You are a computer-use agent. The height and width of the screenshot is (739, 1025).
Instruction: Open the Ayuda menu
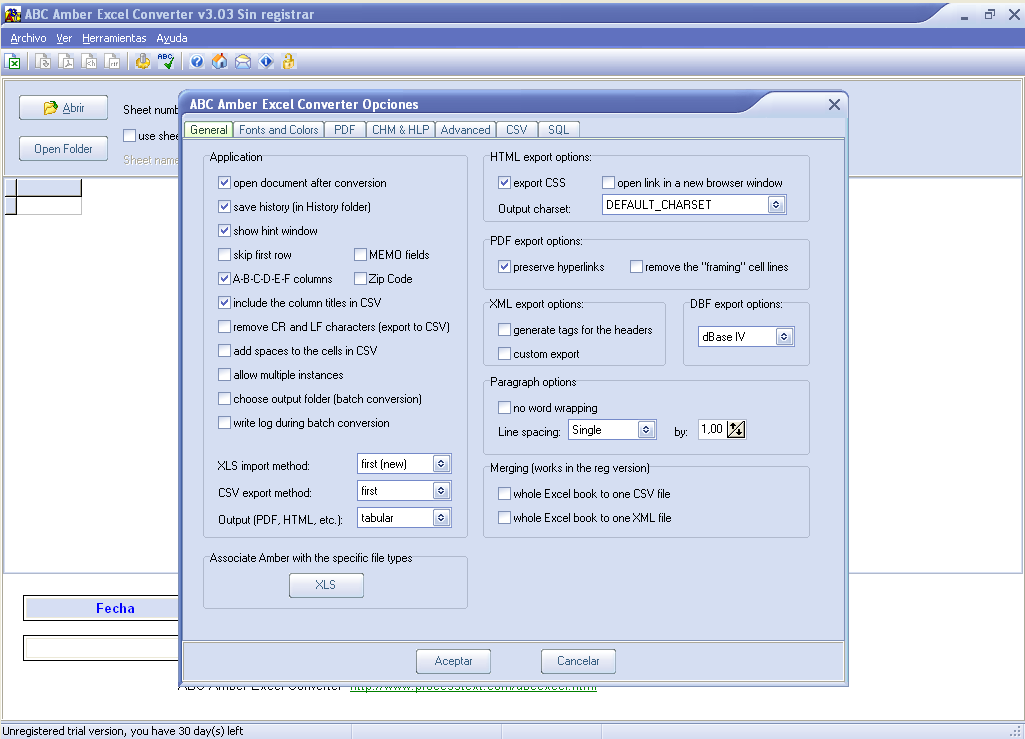pos(172,38)
